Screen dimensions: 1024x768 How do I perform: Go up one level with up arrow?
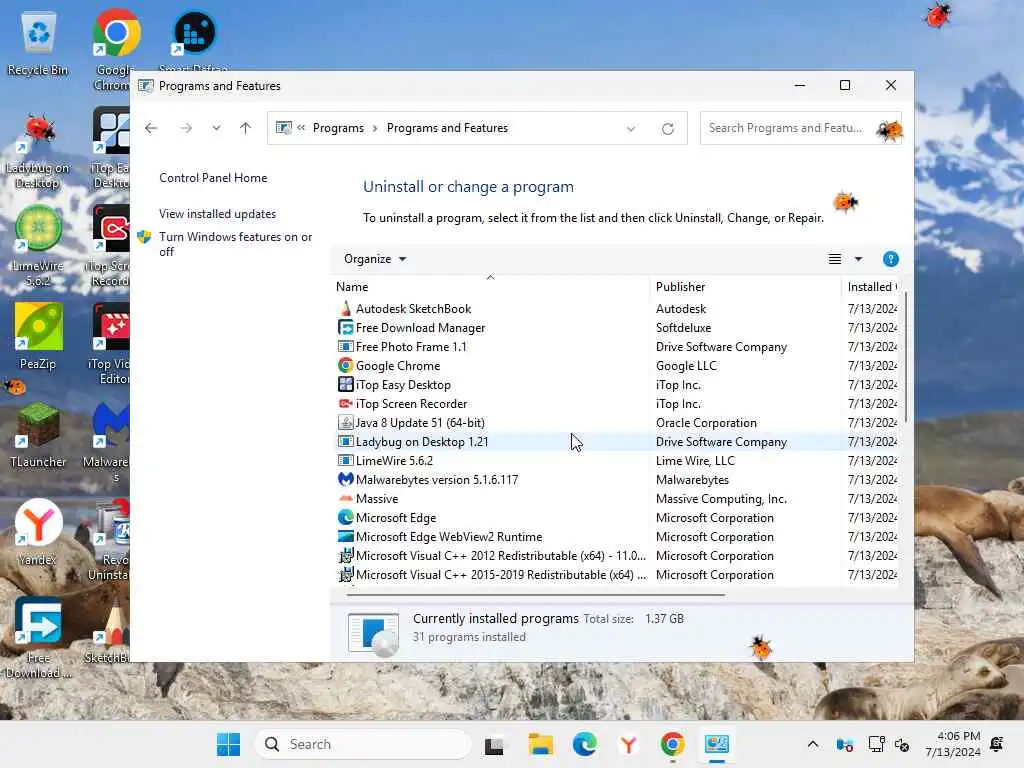pyautogui.click(x=246, y=128)
